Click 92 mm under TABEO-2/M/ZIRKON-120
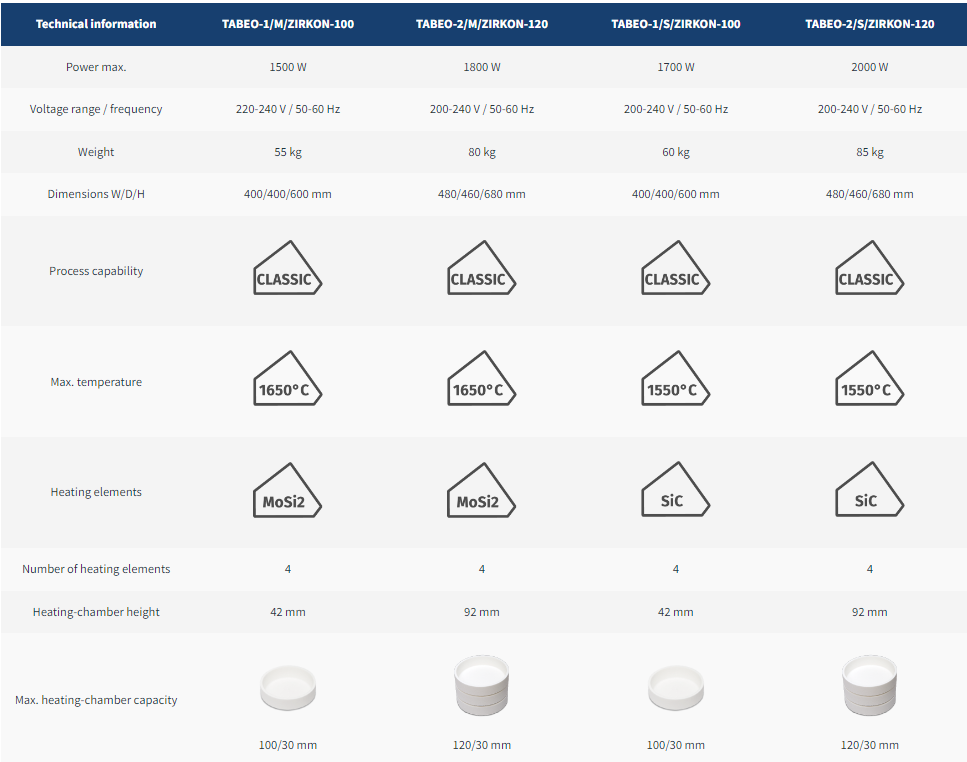The width and height of the screenshot is (967, 762). coord(482,612)
